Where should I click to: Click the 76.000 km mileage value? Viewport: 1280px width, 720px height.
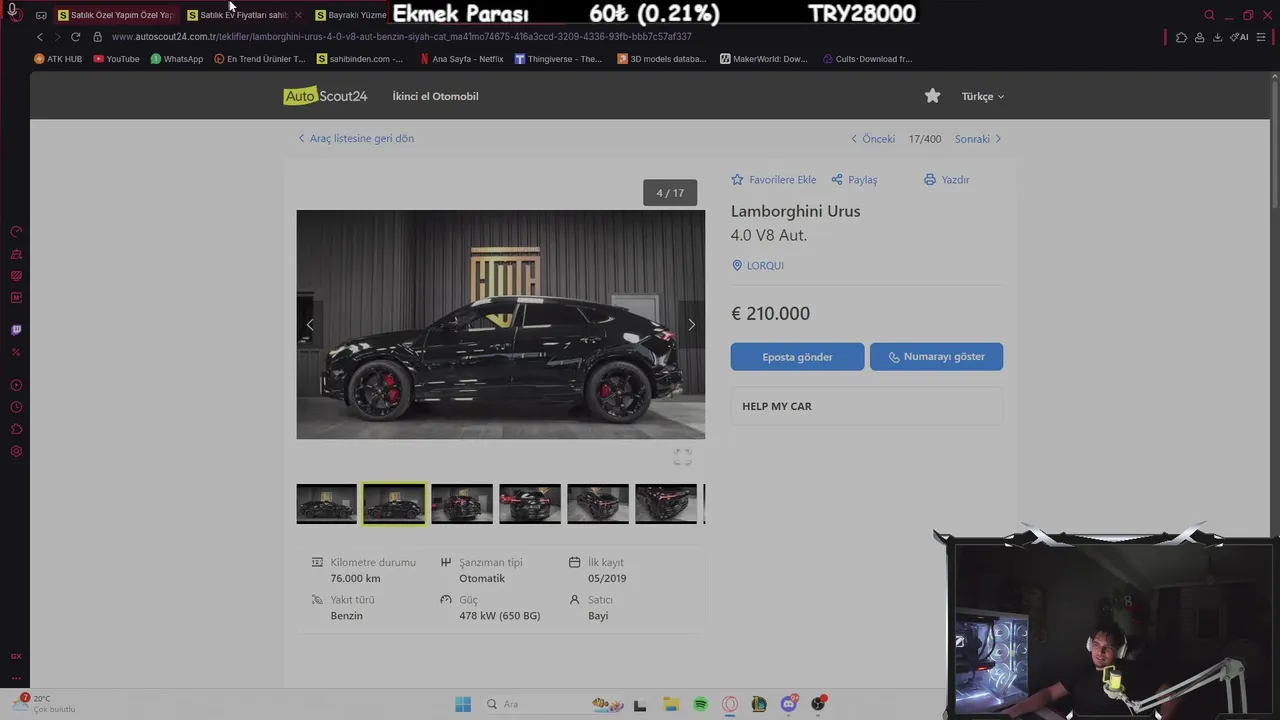355,579
